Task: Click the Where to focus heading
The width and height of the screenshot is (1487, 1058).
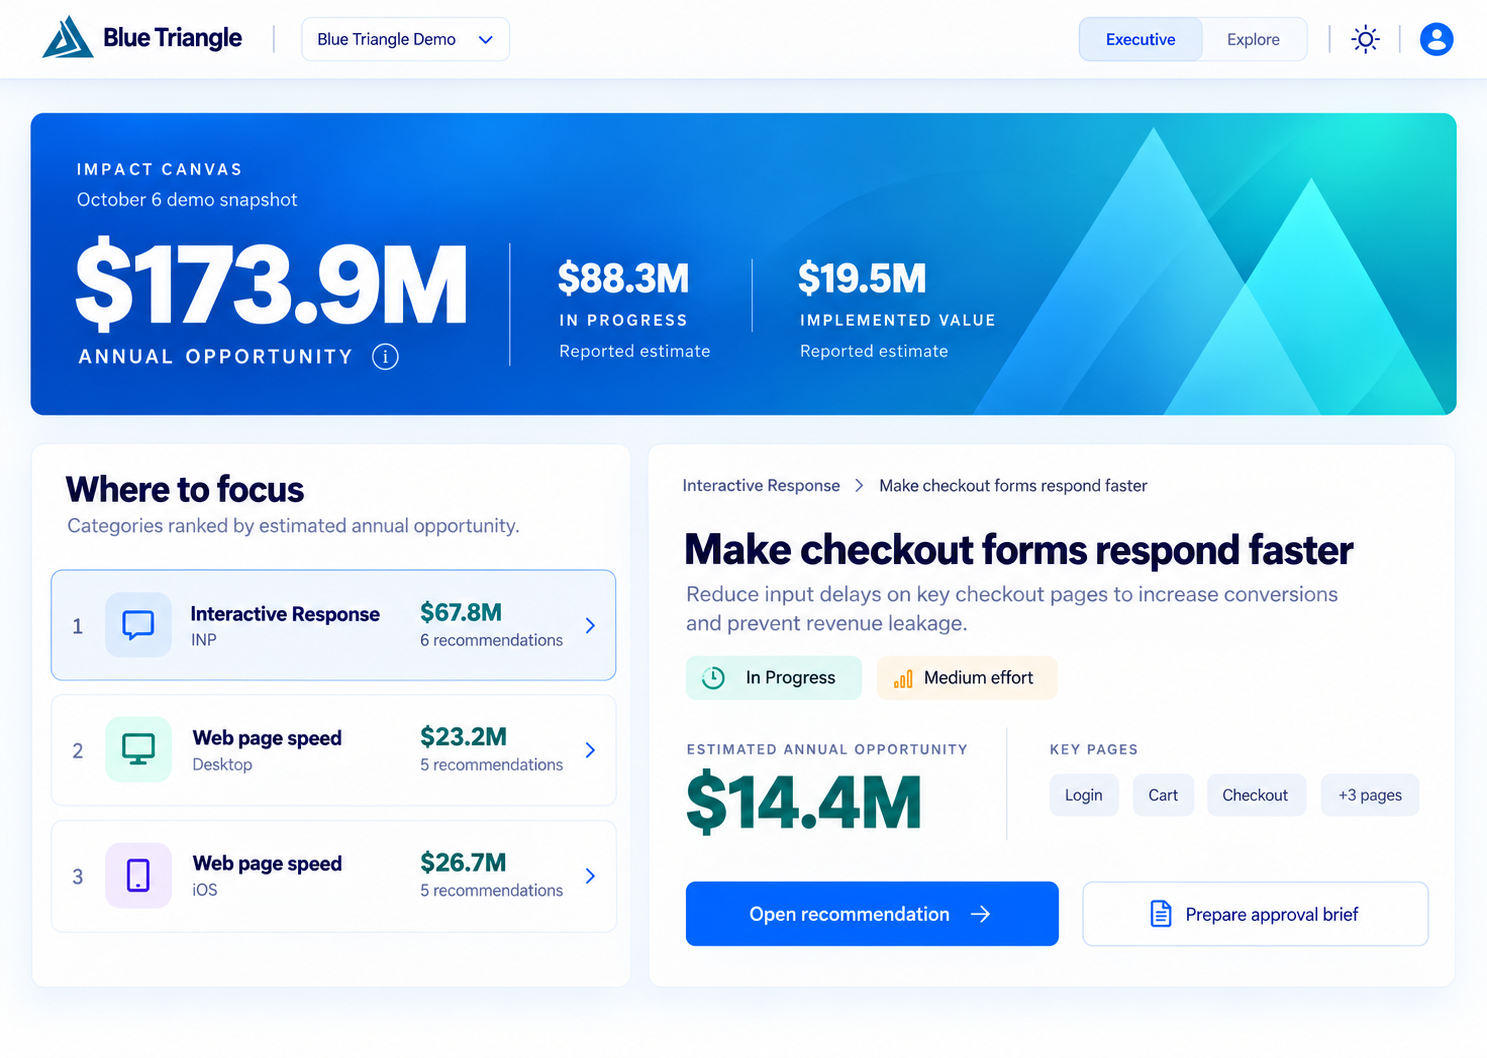Action: (185, 489)
